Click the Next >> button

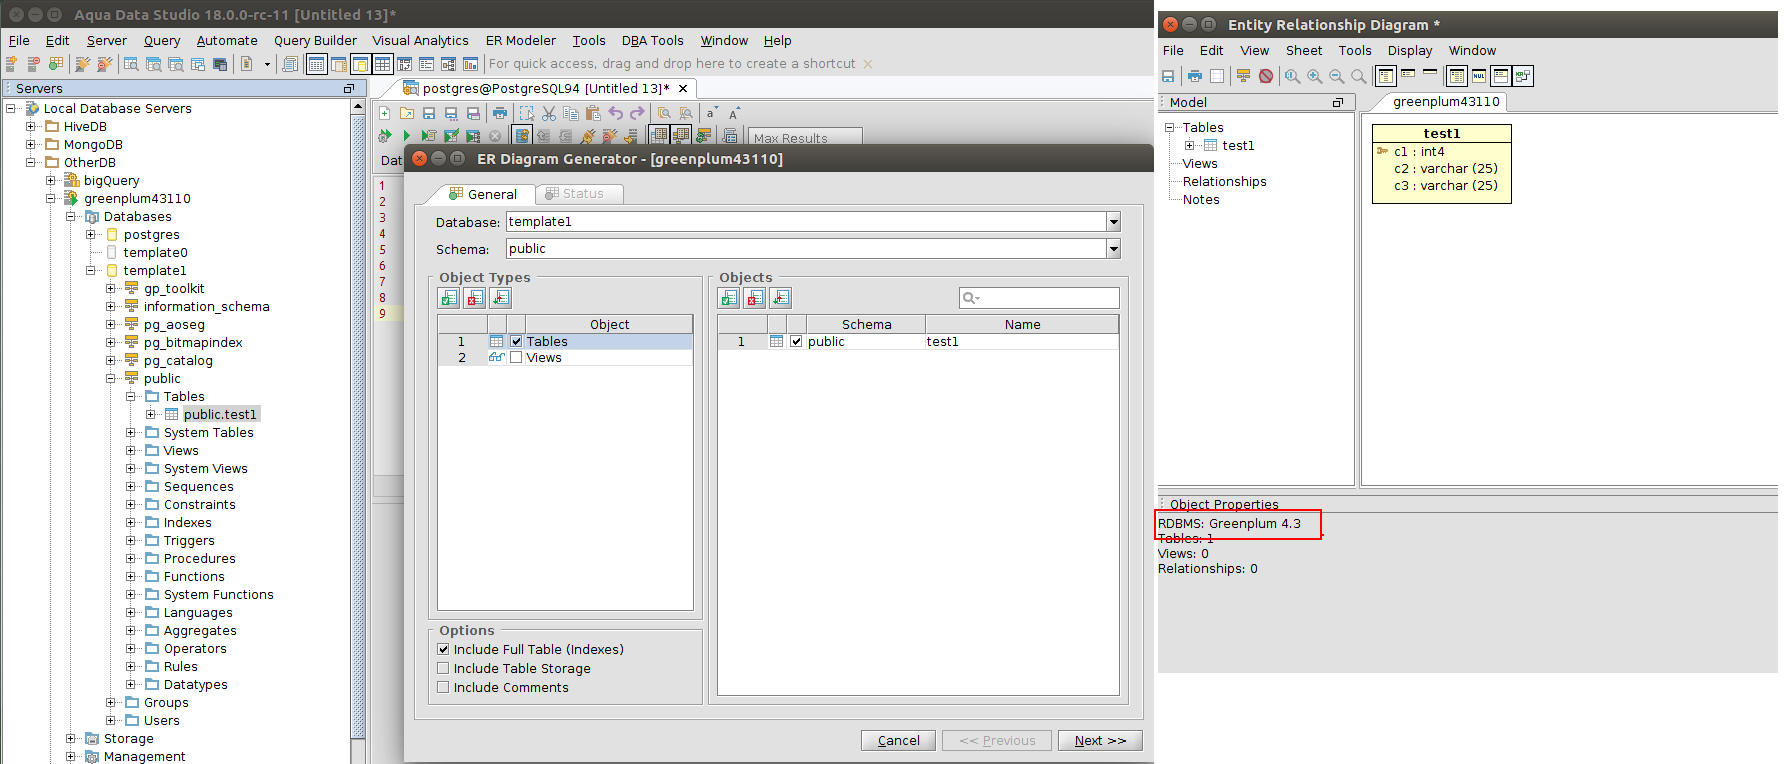pyautogui.click(x=1100, y=740)
